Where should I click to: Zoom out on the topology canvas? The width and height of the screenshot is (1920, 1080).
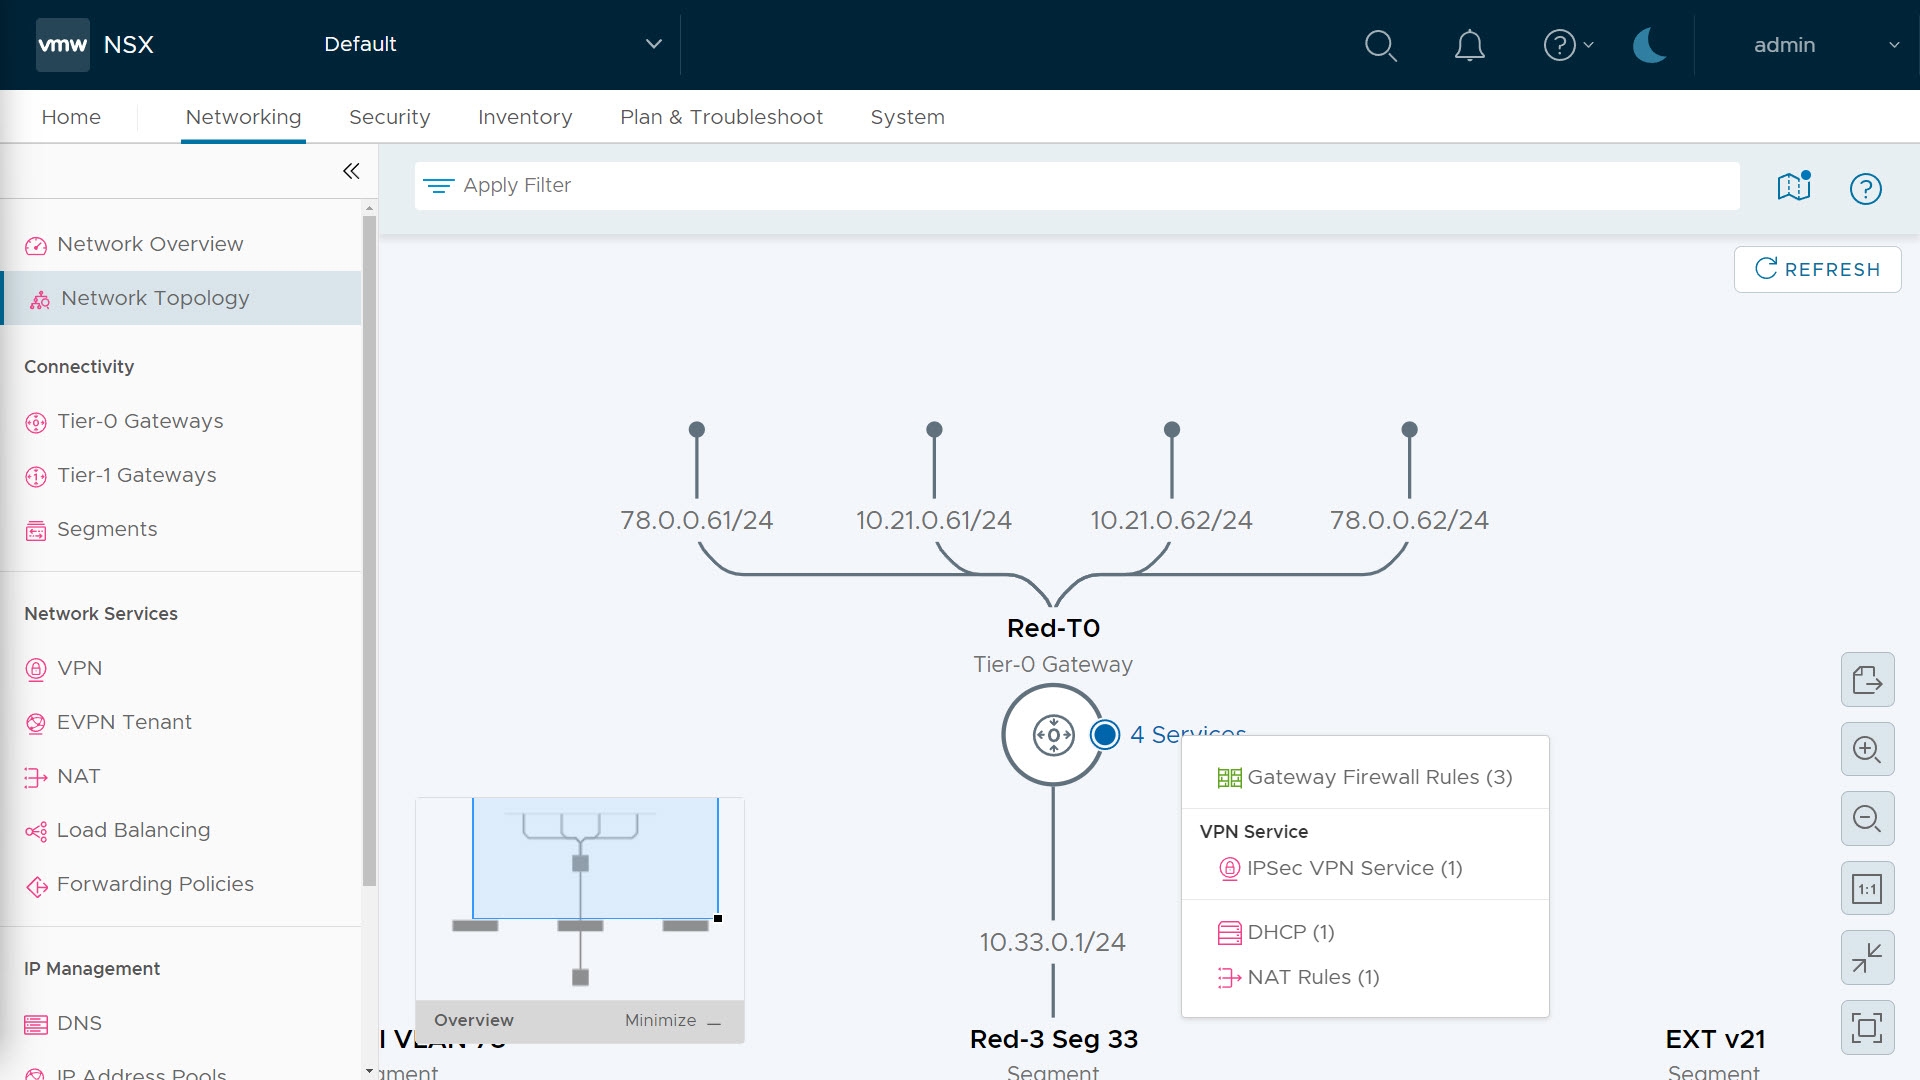1867,819
